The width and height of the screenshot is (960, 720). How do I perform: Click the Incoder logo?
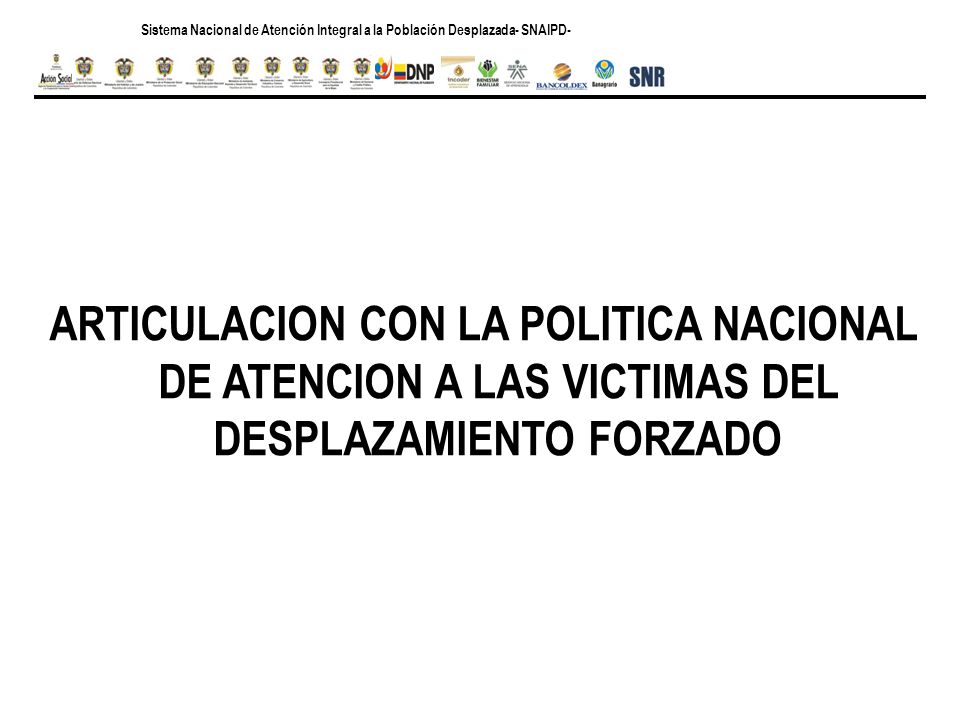pyautogui.click(x=458, y=73)
